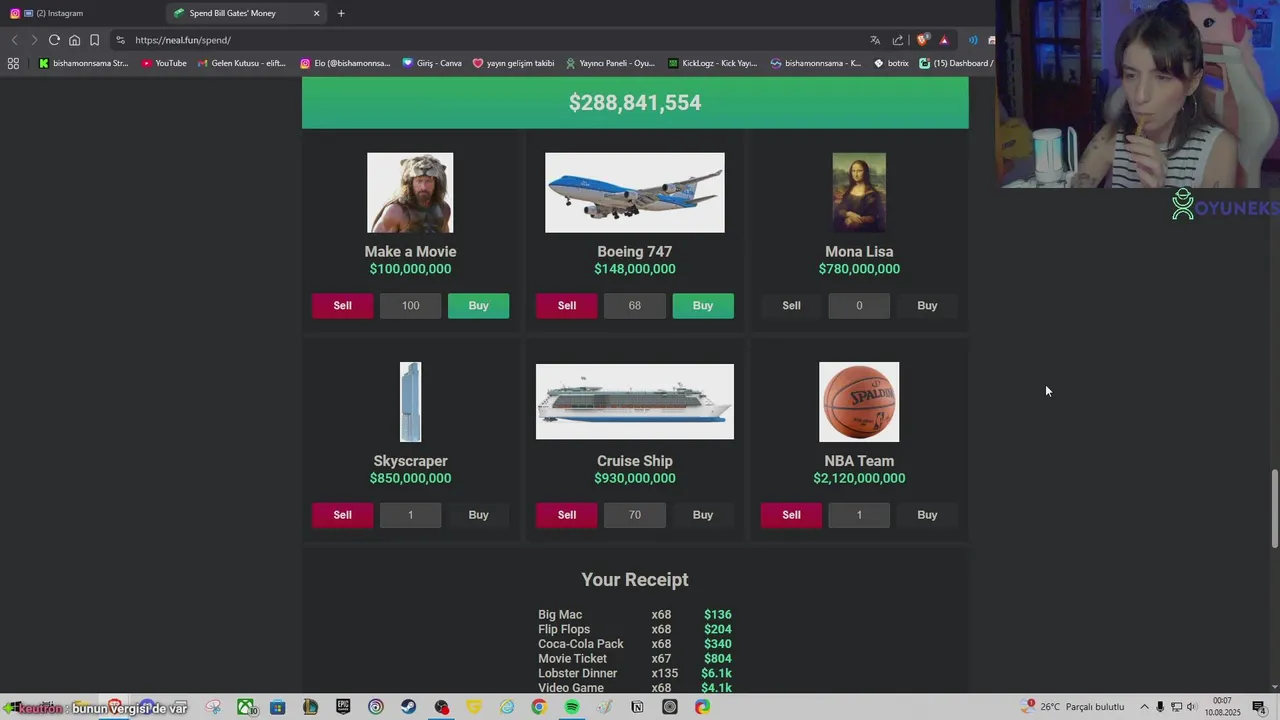Click the Skyscraper quantity field
This screenshot has width=1280, height=720.
point(410,514)
